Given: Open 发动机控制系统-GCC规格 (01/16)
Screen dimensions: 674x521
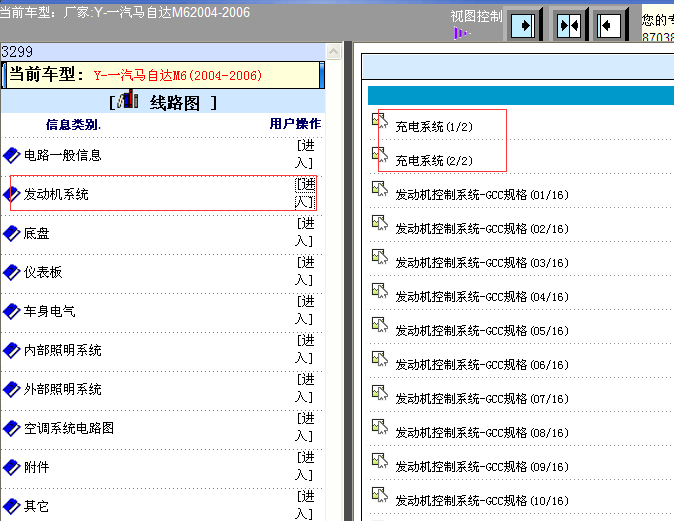Looking at the screenshot, I should pyautogui.click(x=482, y=195).
